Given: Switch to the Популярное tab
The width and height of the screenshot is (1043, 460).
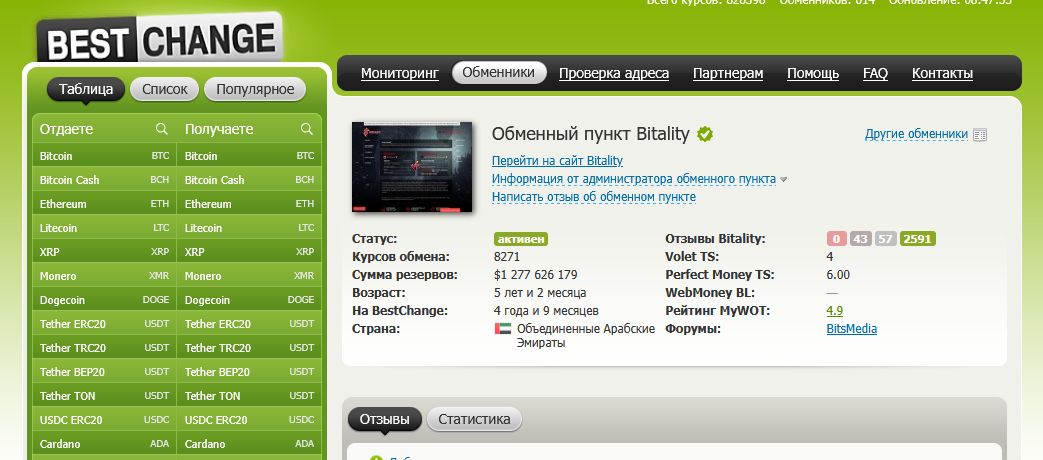Looking at the screenshot, I should 255,89.
